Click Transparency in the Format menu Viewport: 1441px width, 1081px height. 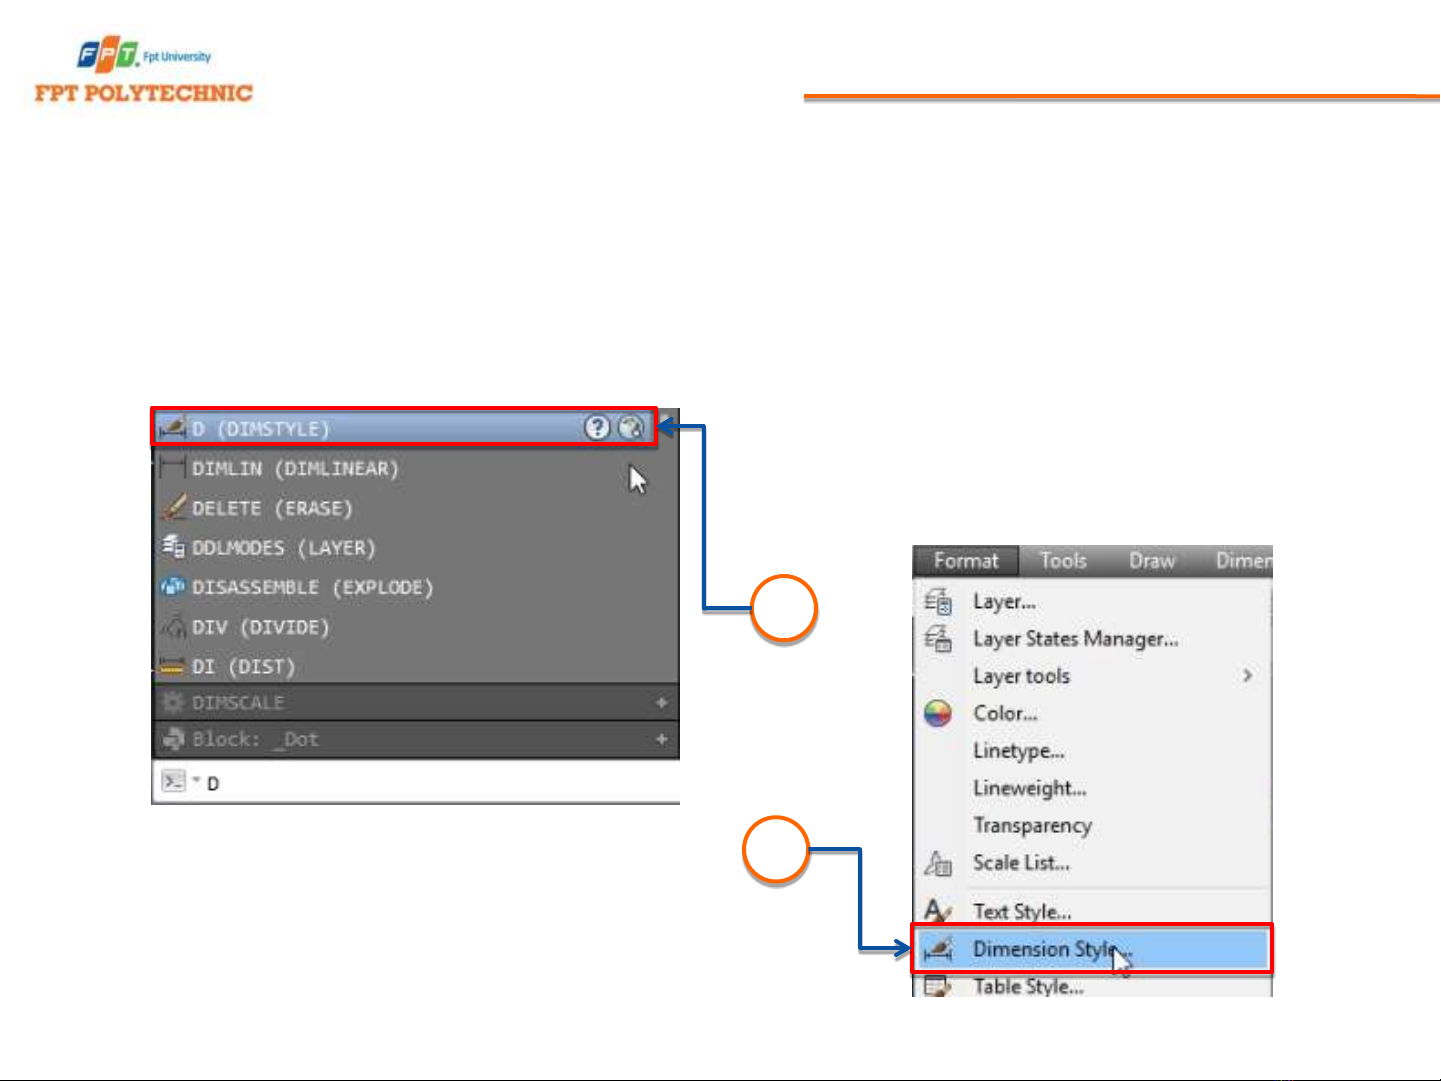(1032, 826)
